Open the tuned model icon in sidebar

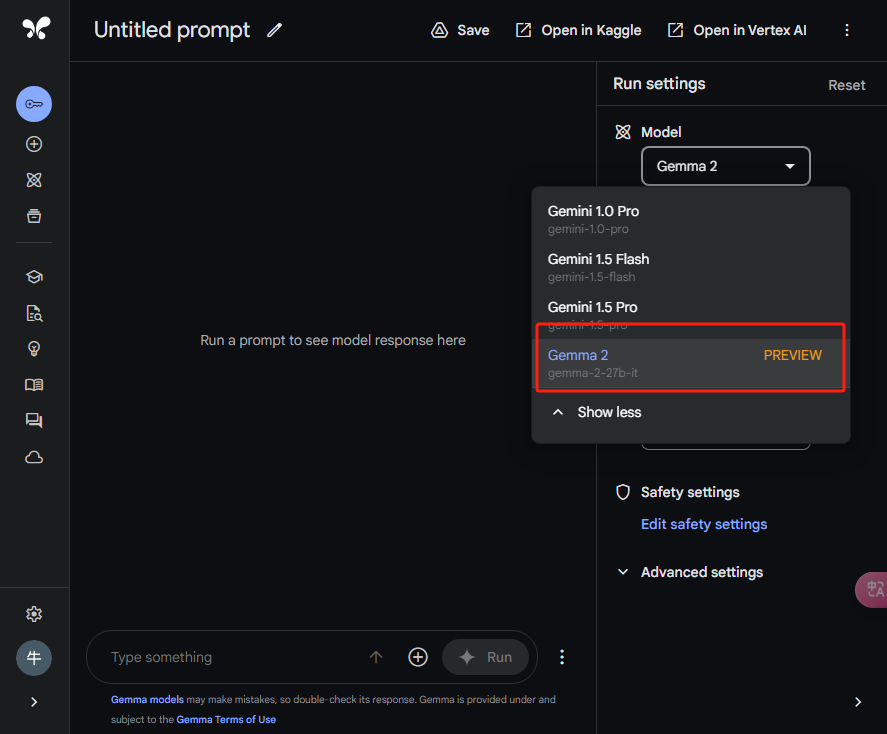34,180
